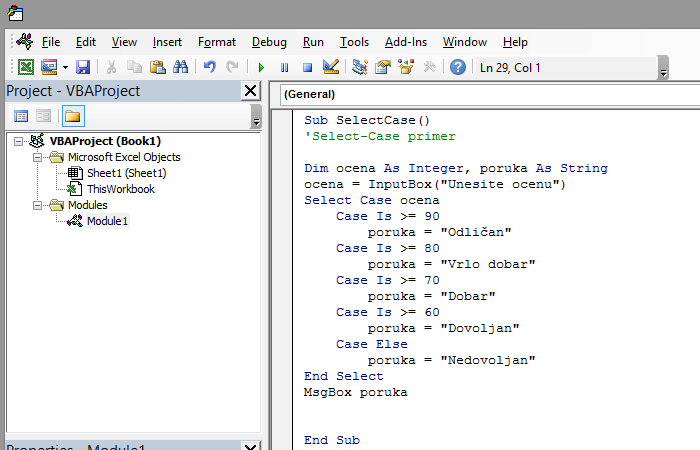Click the Undo arrow icon
The image size is (700, 450).
[209, 67]
